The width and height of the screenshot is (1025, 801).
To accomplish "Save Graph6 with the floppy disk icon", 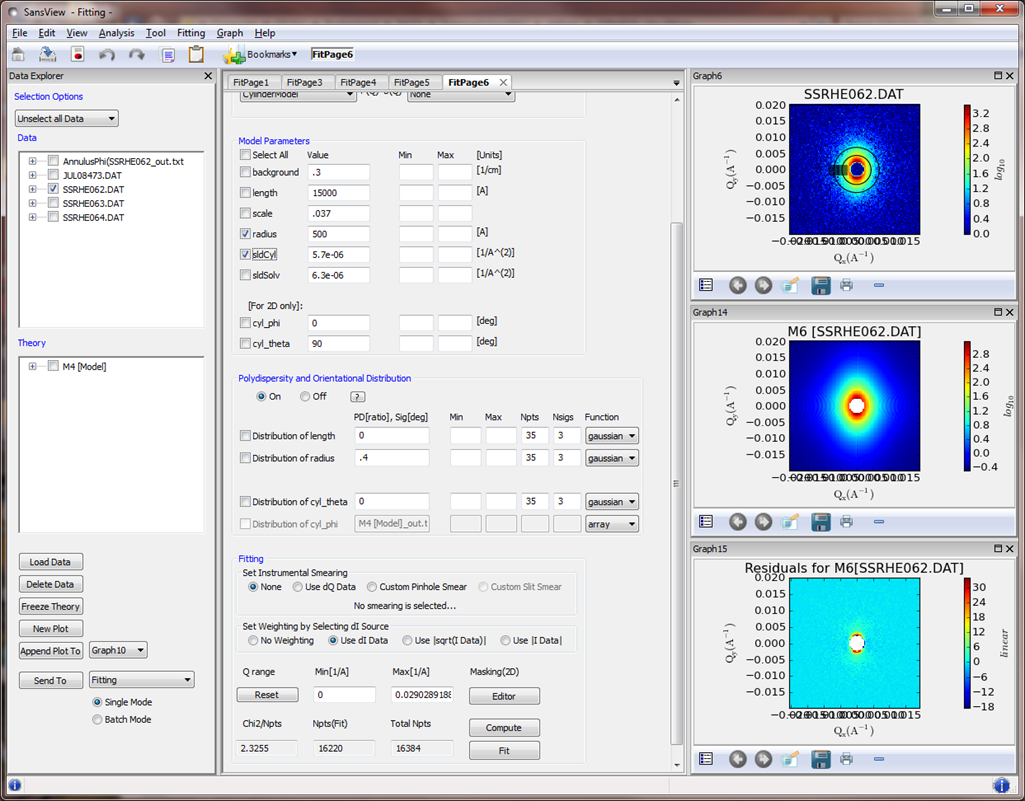I will click(820, 285).
